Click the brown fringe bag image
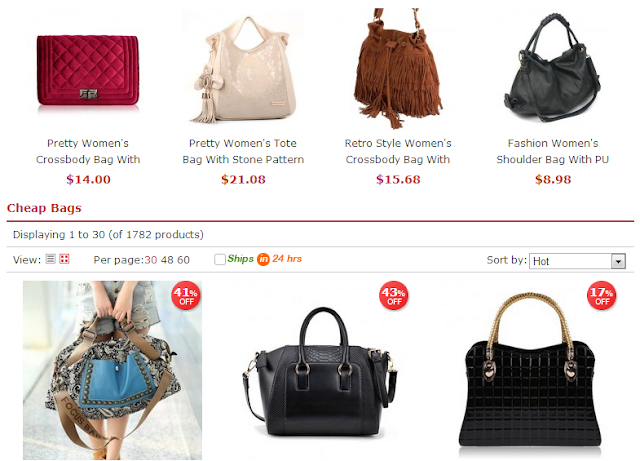The width and height of the screenshot is (640, 461). tap(398, 67)
